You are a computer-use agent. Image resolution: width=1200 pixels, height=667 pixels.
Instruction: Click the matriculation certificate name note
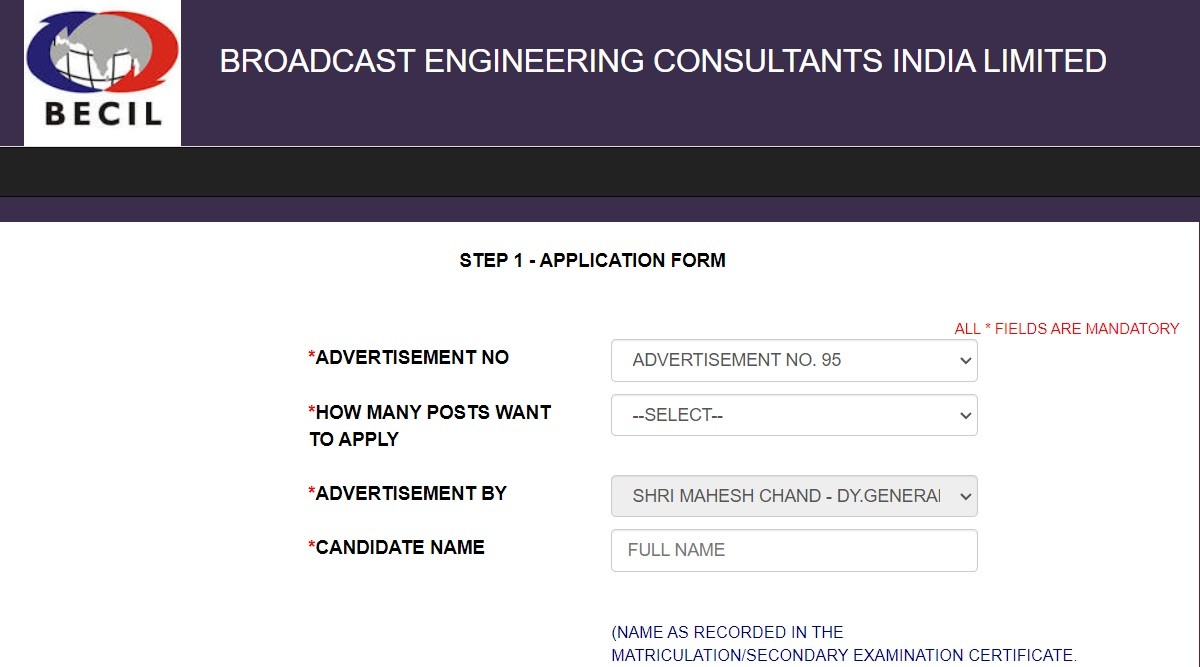843,644
